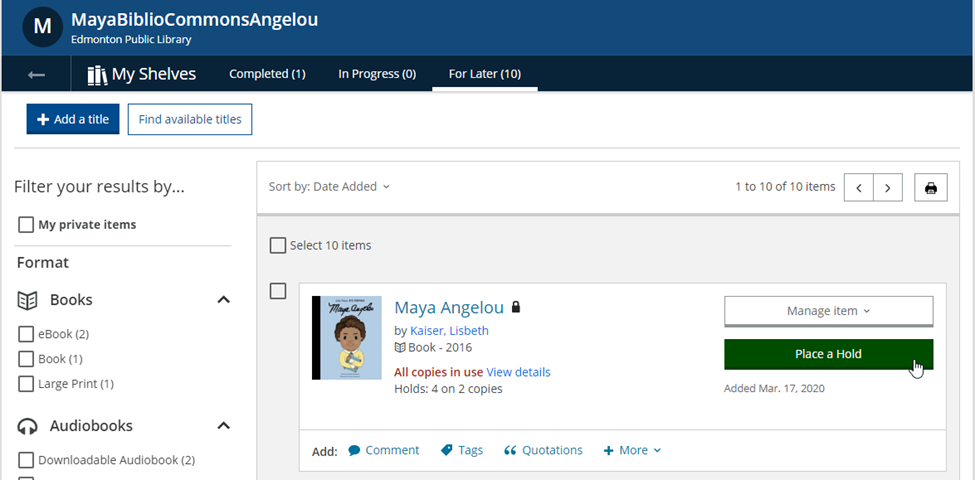Place a Hold on Maya Angelou
The height and width of the screenshot is (480, 975).
(x=828, y=354)
